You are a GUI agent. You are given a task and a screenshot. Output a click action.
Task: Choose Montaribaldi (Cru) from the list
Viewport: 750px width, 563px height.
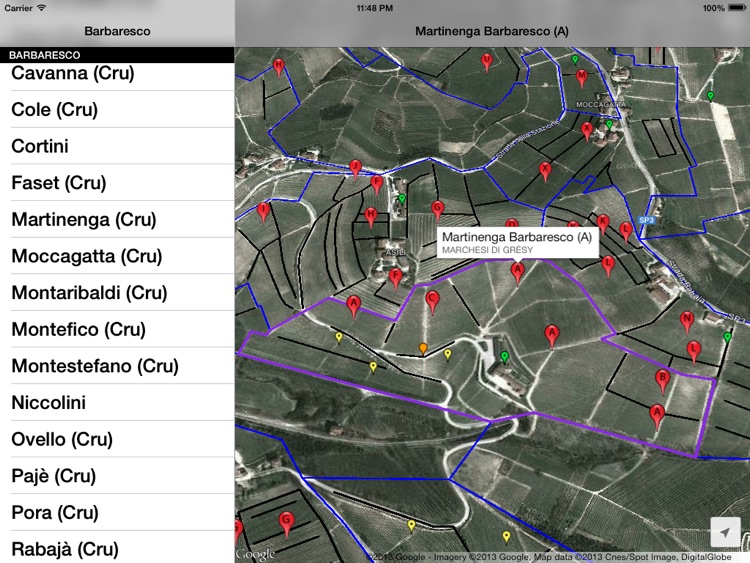(x=117, y=293)
